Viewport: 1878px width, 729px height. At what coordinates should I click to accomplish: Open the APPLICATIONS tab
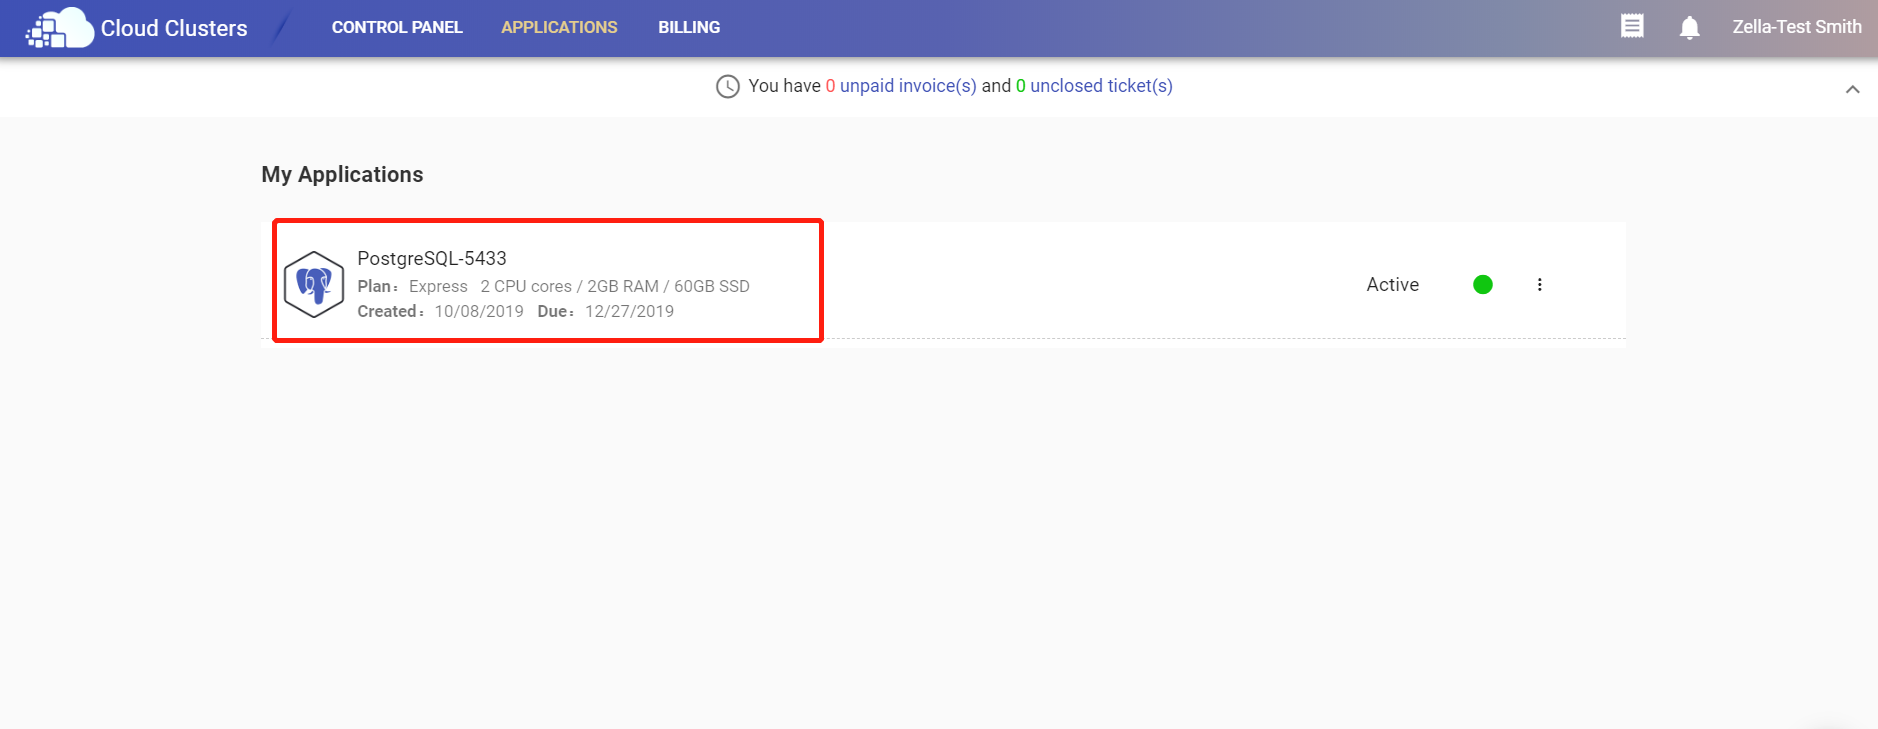(559, 28)
